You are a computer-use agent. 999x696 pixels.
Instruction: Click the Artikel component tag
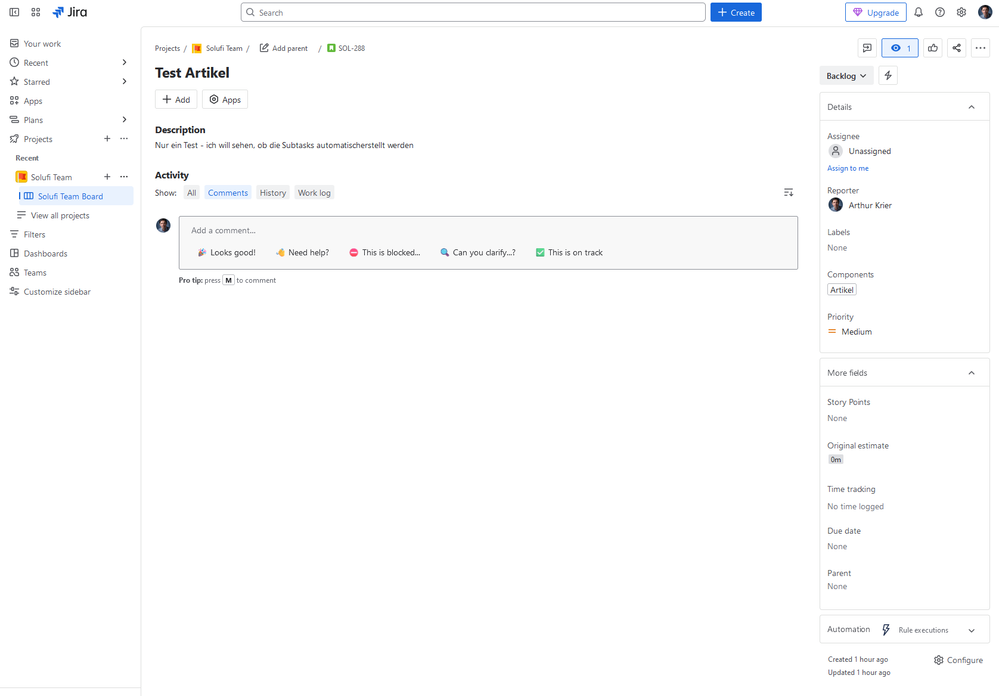coord(842,290)
